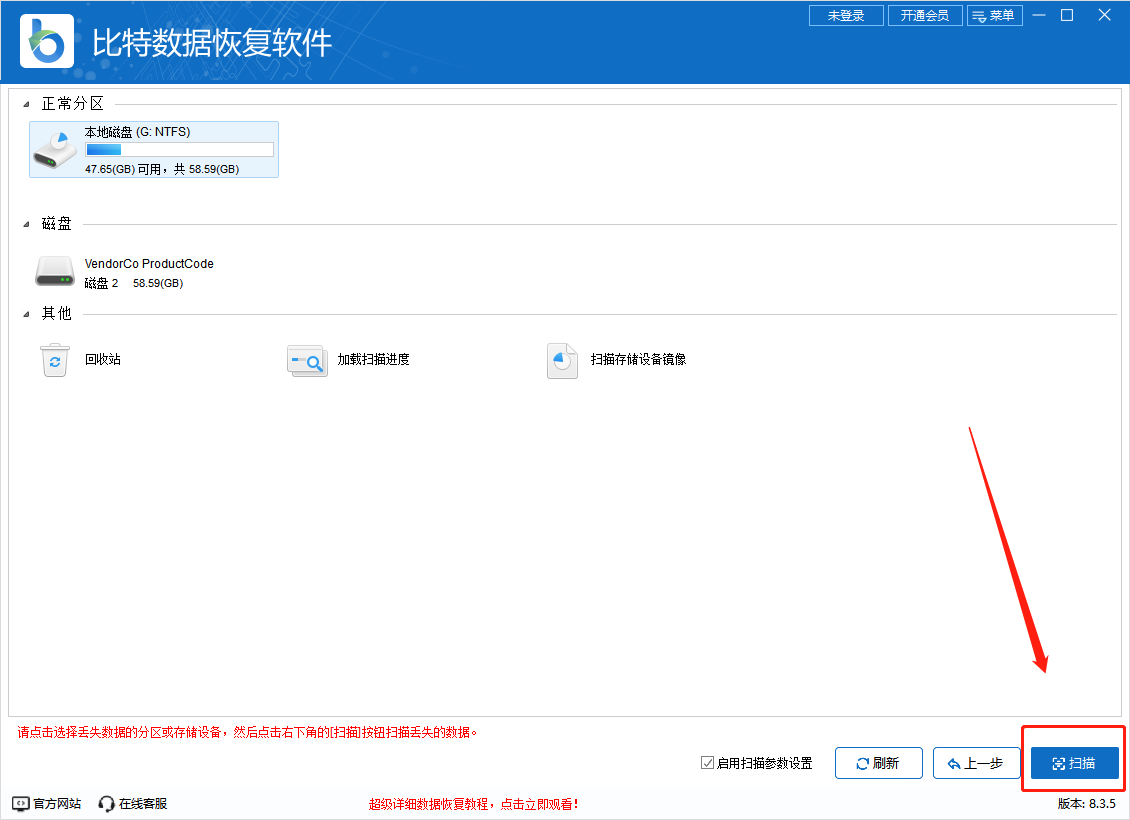Viewport: 1130px width, 820px height.
Task: Collapse the 磁盘 section
Action: tap(27, 224)
